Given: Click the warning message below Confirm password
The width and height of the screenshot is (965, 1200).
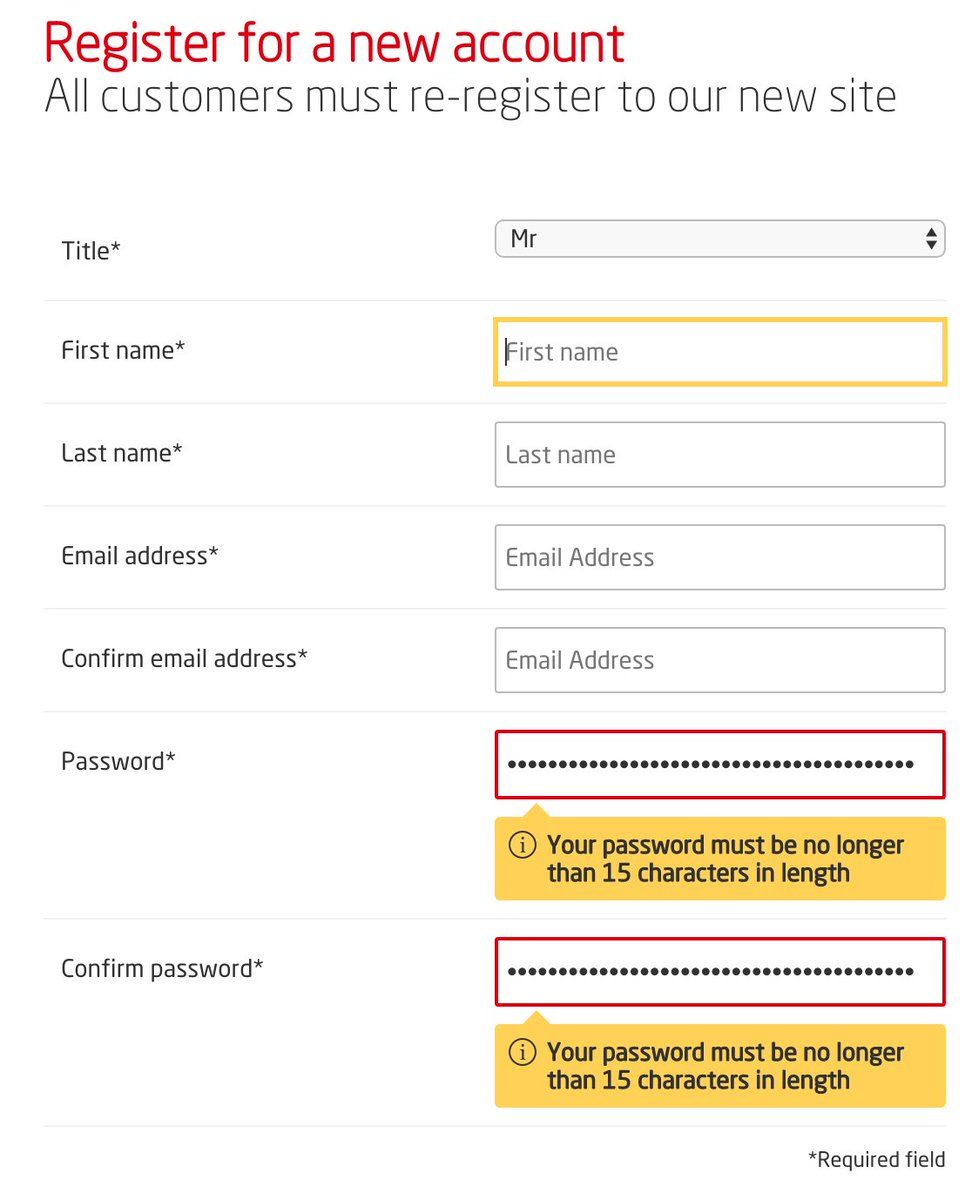Looking at the screenshot, I should 725,1066.
